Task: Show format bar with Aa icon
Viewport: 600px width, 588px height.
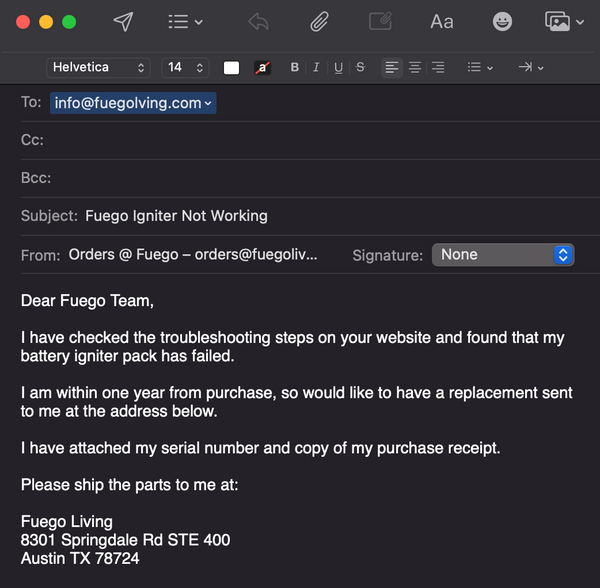Action: click(x=441, y=22)
